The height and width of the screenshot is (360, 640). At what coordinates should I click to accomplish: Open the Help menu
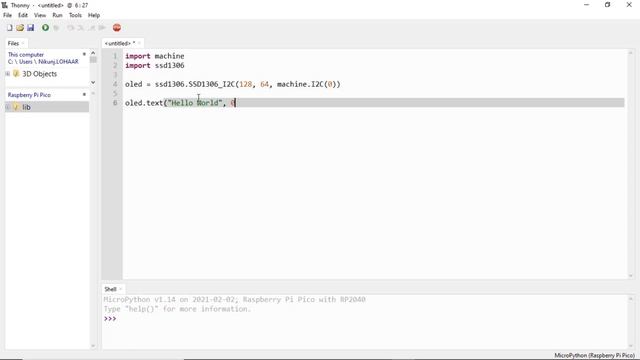(x=94, y=15)
